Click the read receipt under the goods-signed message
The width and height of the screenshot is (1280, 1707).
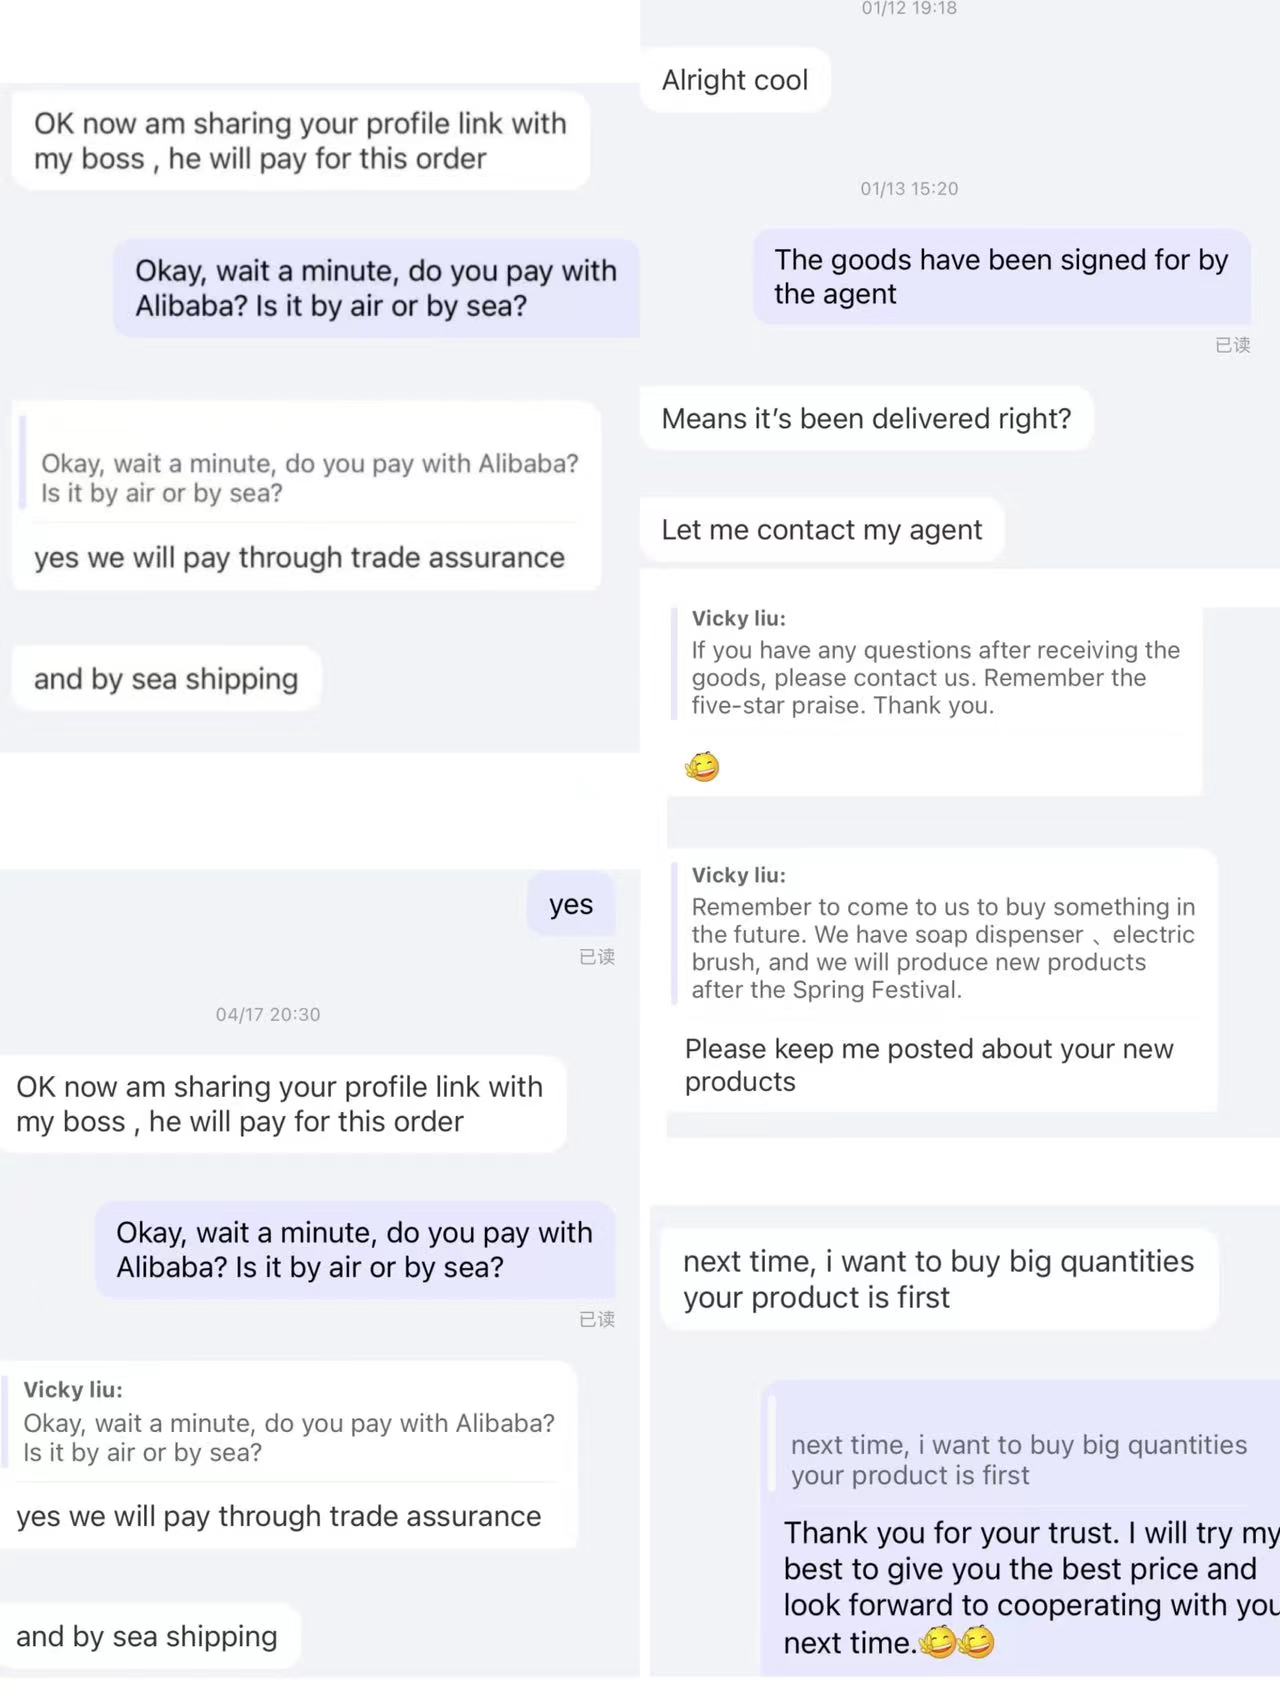(1232, 345)
